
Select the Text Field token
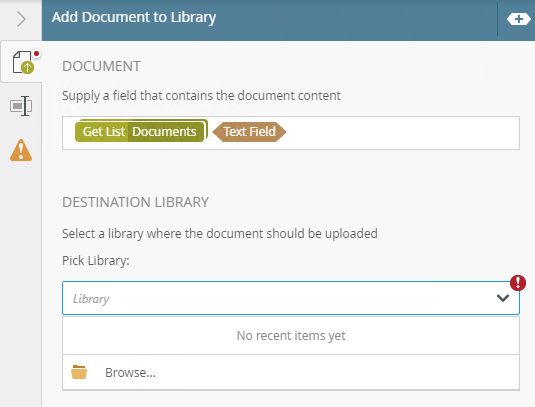tap(249, 132)
